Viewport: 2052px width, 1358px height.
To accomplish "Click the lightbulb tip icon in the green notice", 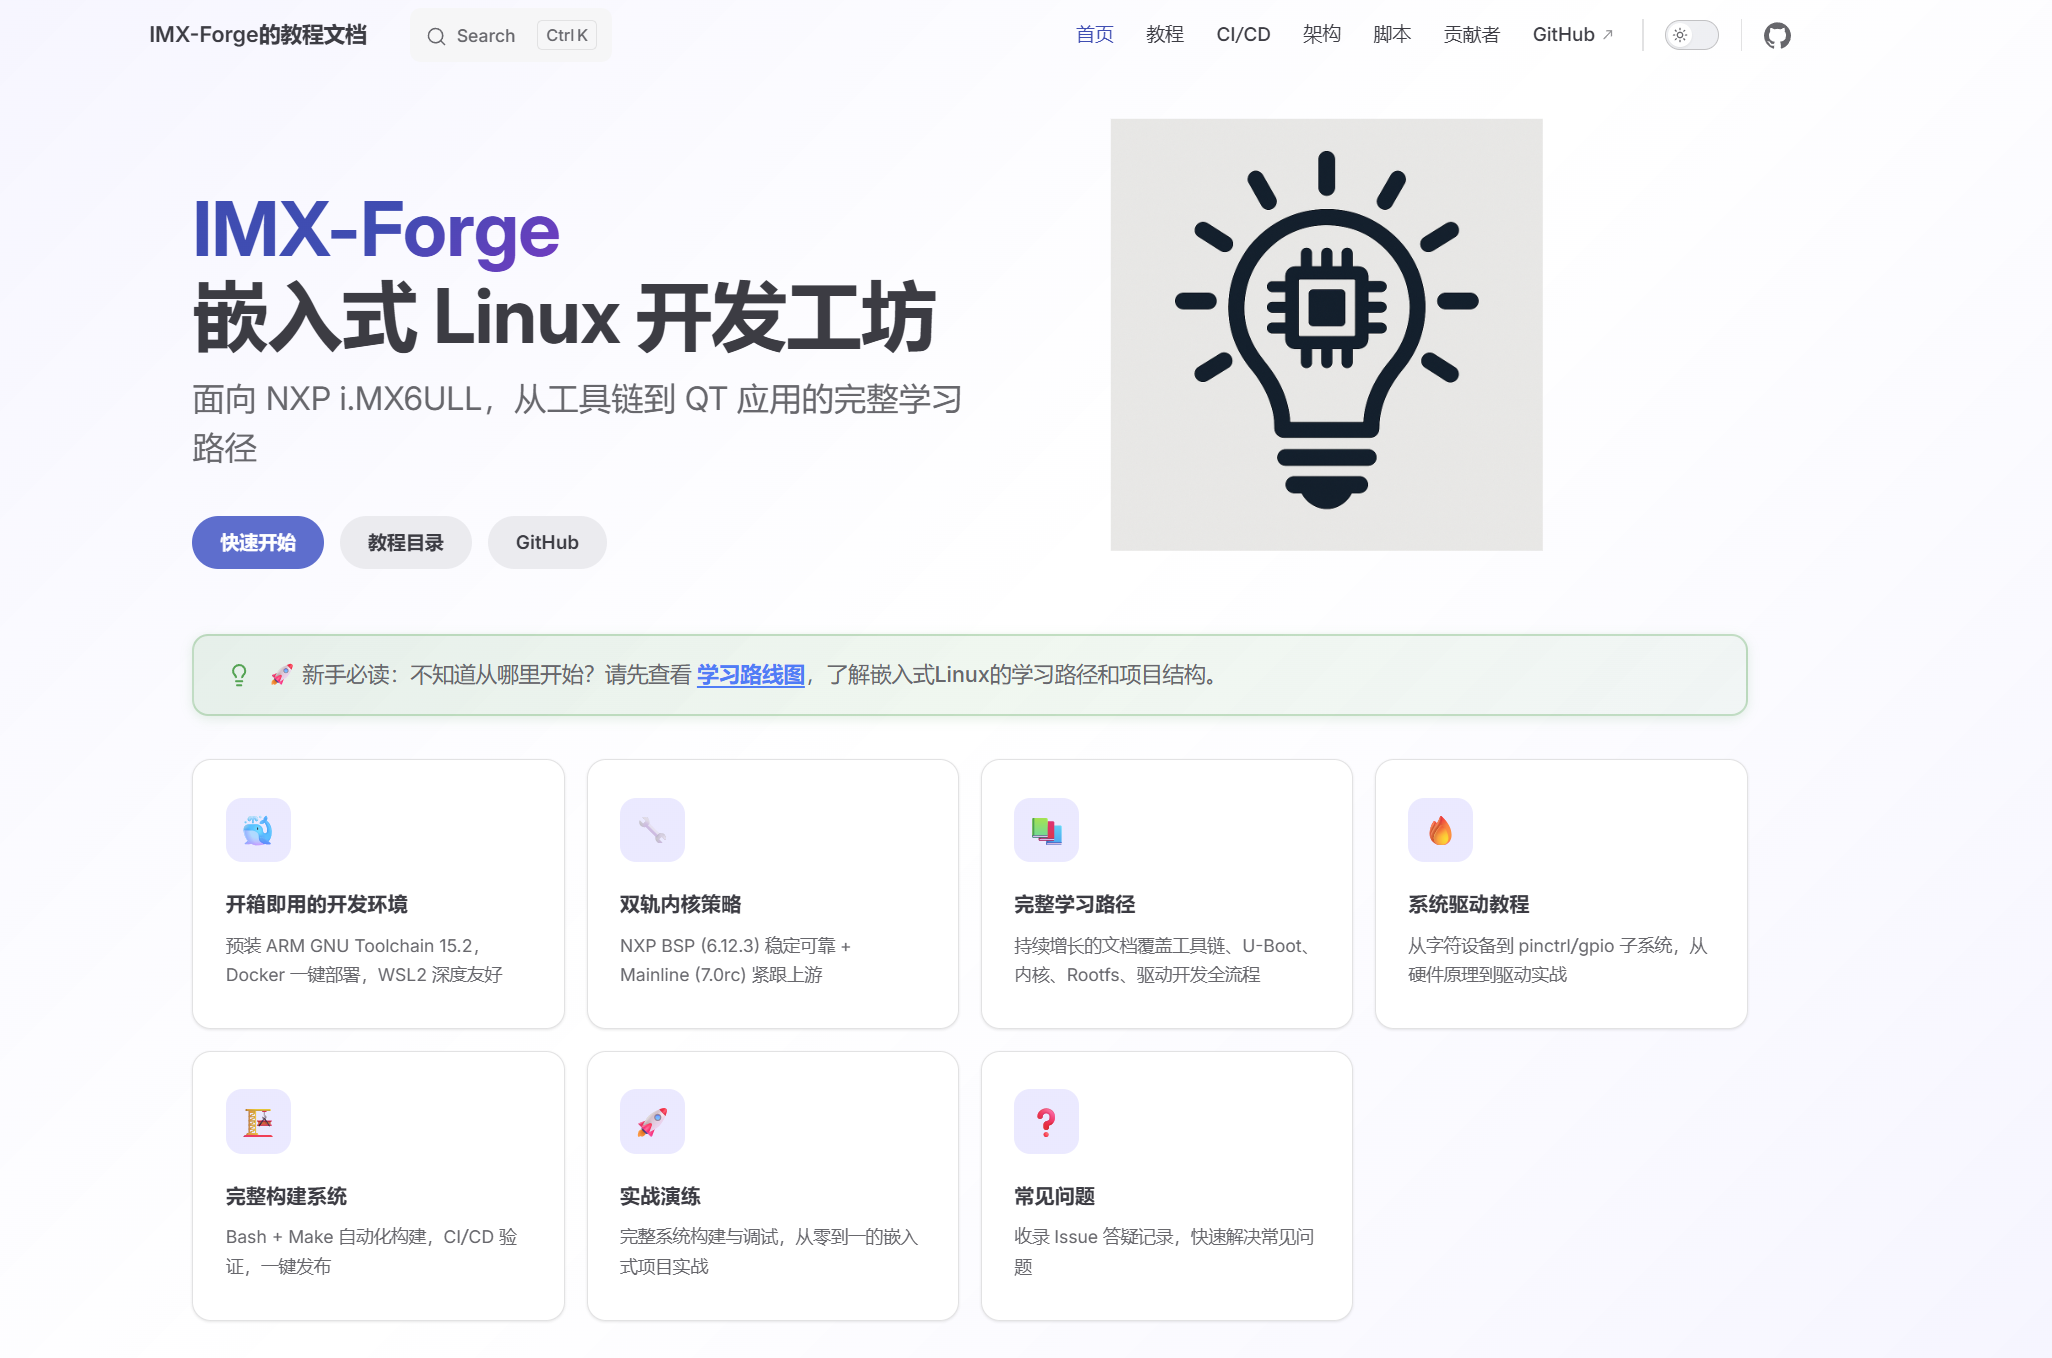I will (x=239, y=675).
